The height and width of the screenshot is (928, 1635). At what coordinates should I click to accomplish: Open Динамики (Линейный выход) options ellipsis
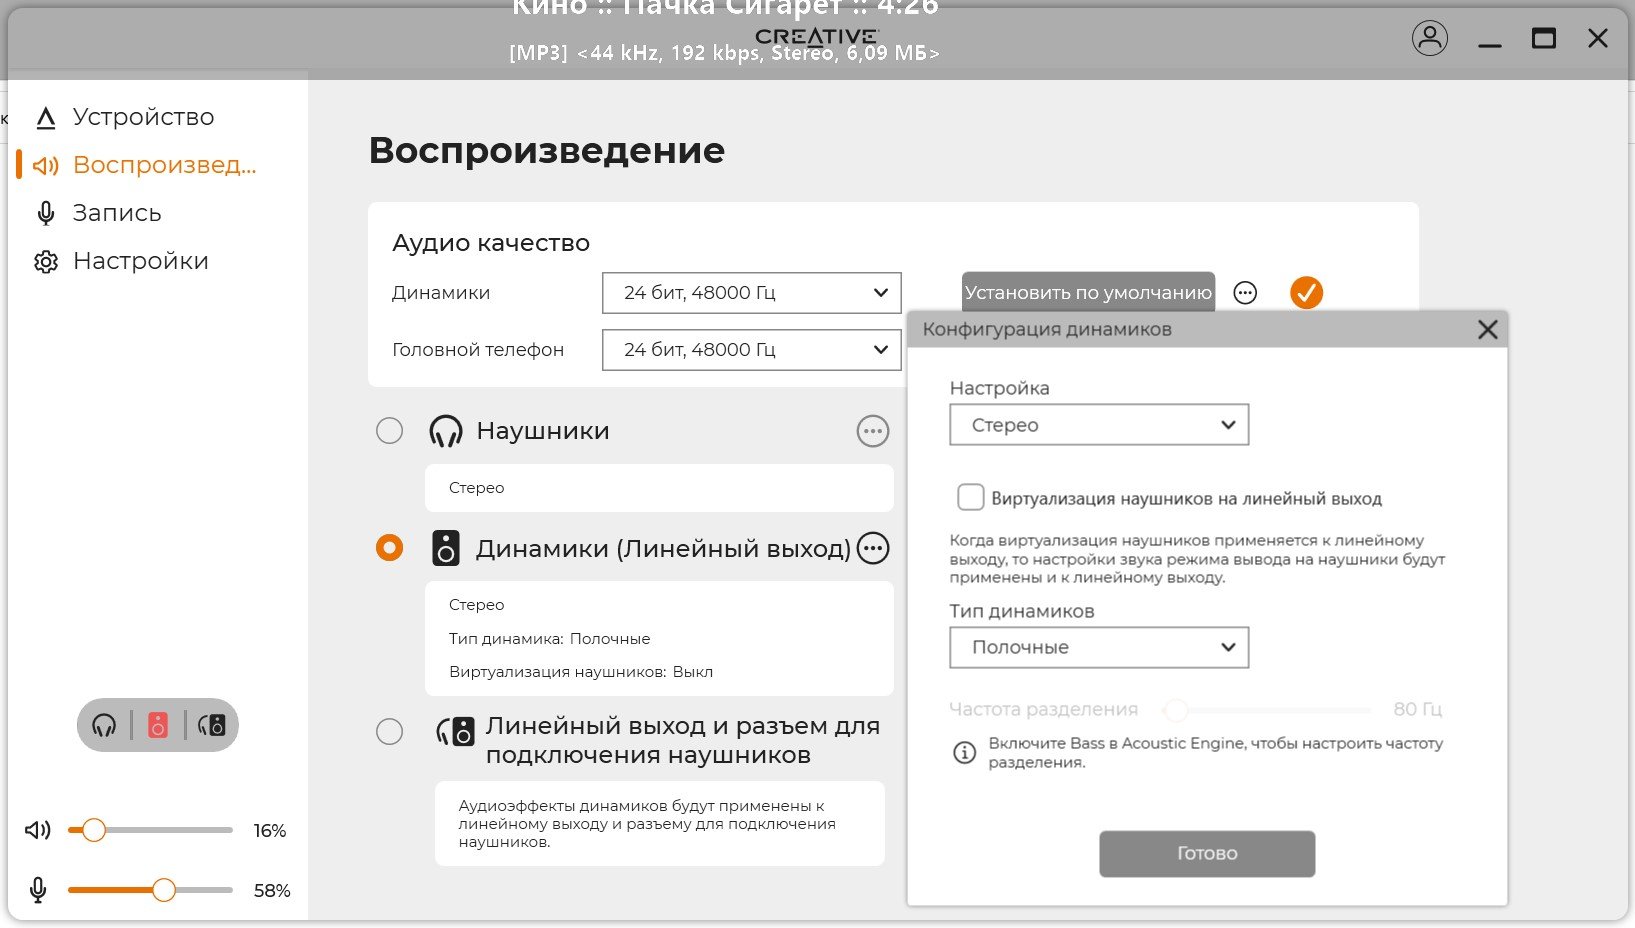point(873,548)
